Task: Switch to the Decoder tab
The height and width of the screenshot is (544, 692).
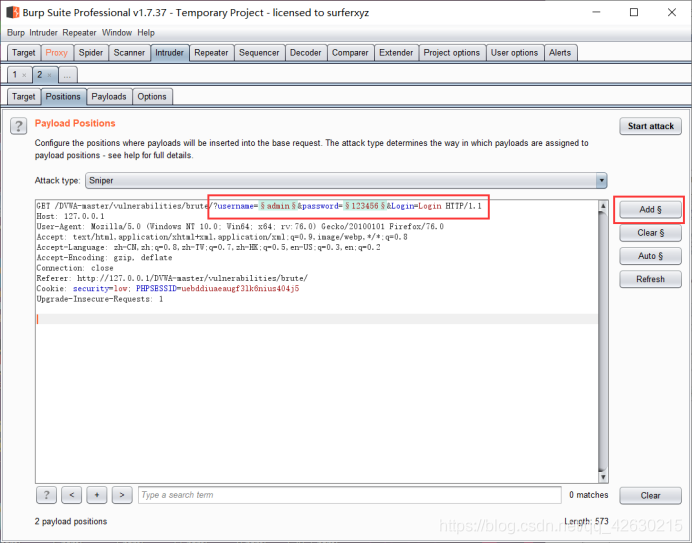Action: tap(305, 53)
